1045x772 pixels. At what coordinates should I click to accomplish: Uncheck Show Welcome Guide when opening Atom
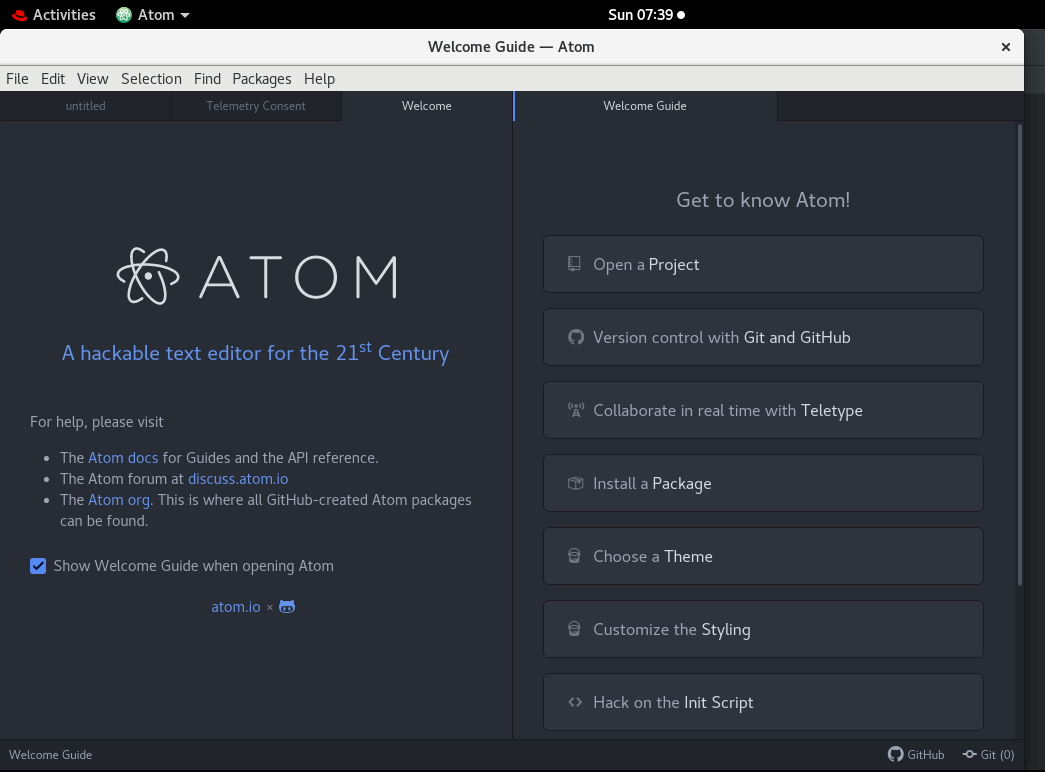click(38, 566)
